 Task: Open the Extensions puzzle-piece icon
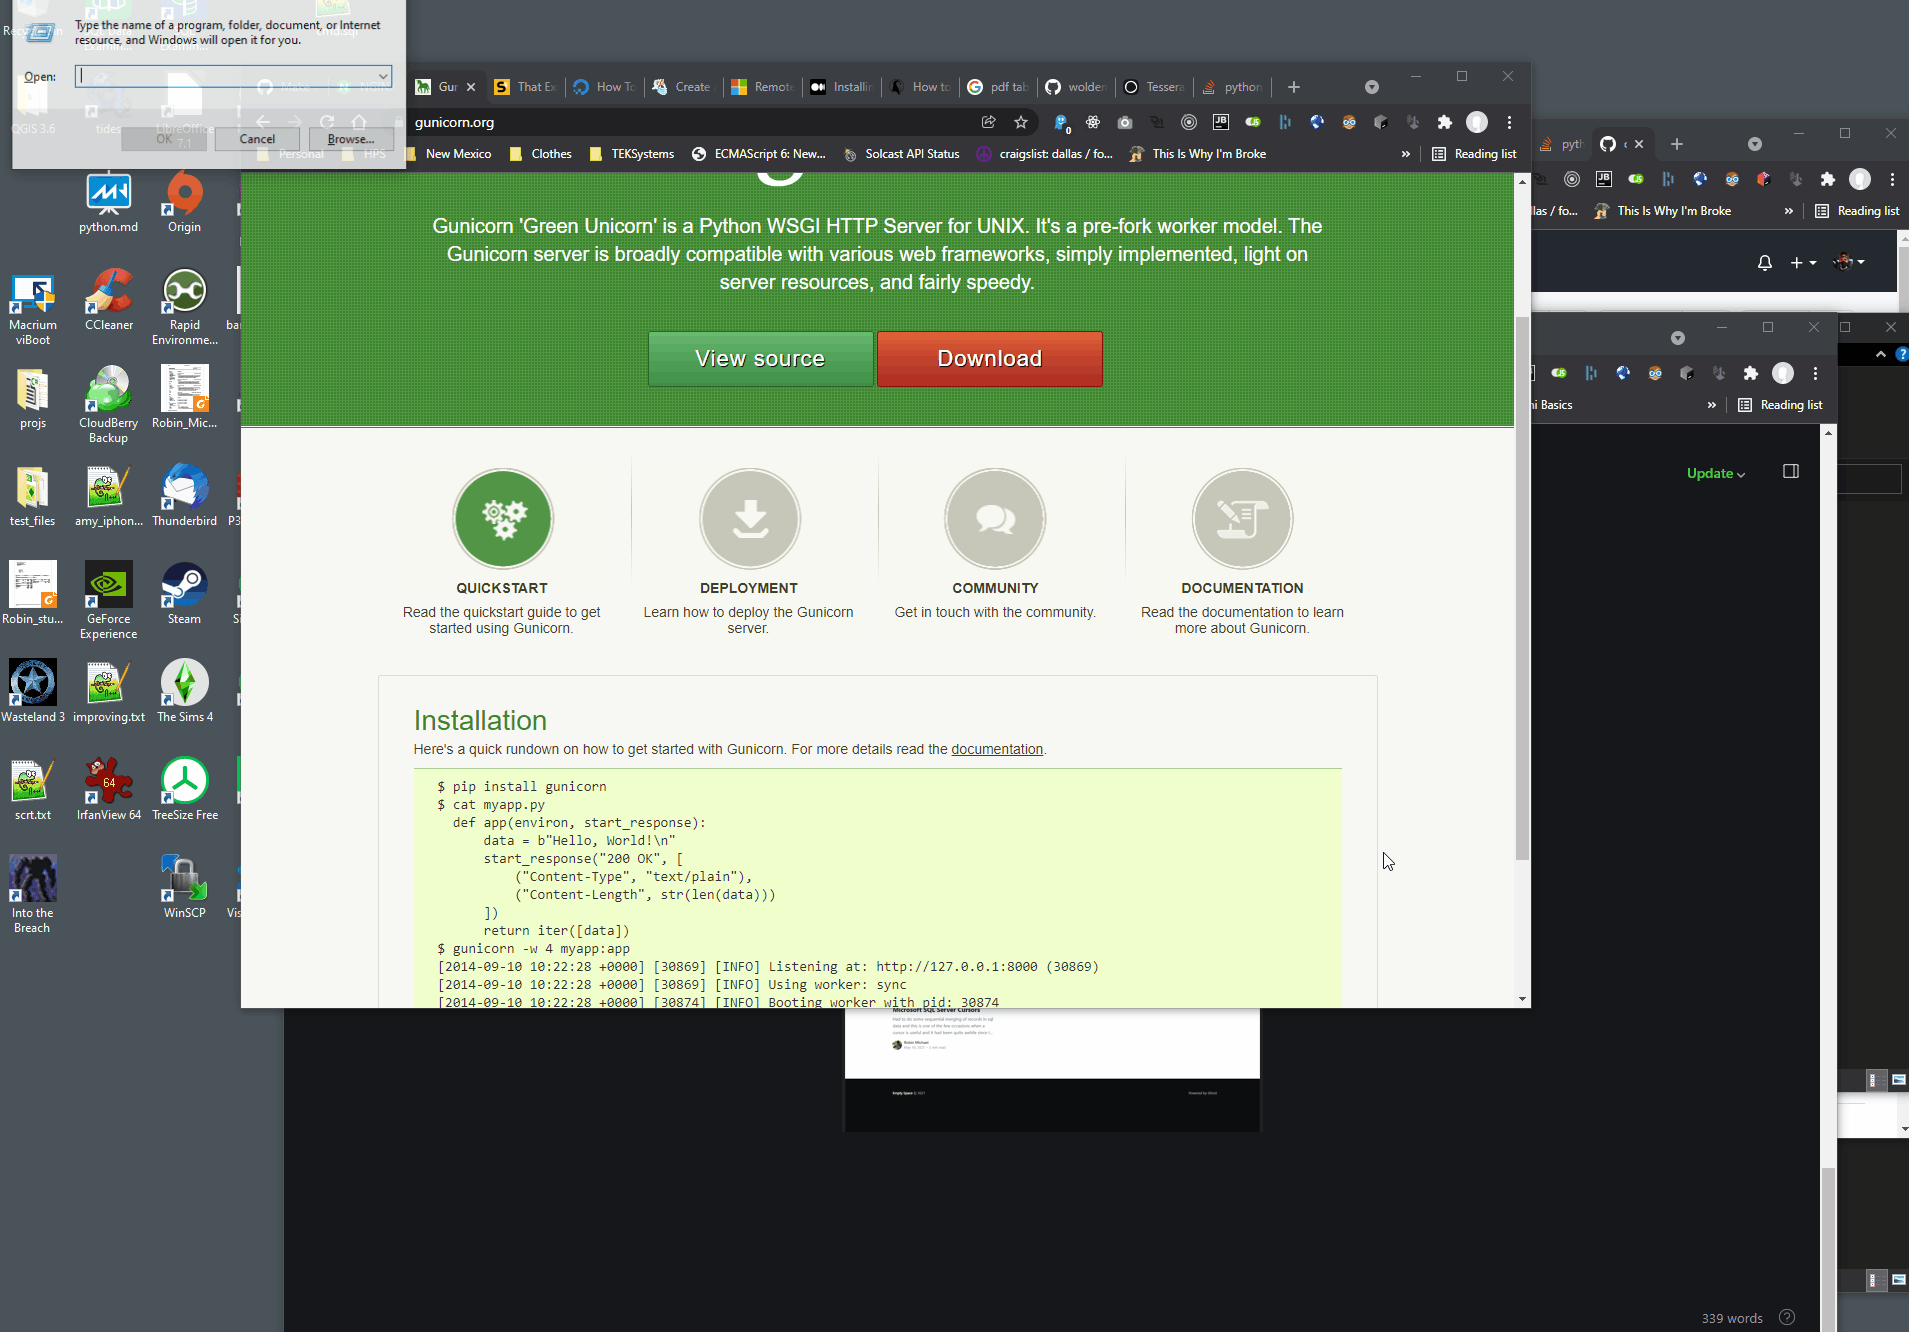(1444, 122)
